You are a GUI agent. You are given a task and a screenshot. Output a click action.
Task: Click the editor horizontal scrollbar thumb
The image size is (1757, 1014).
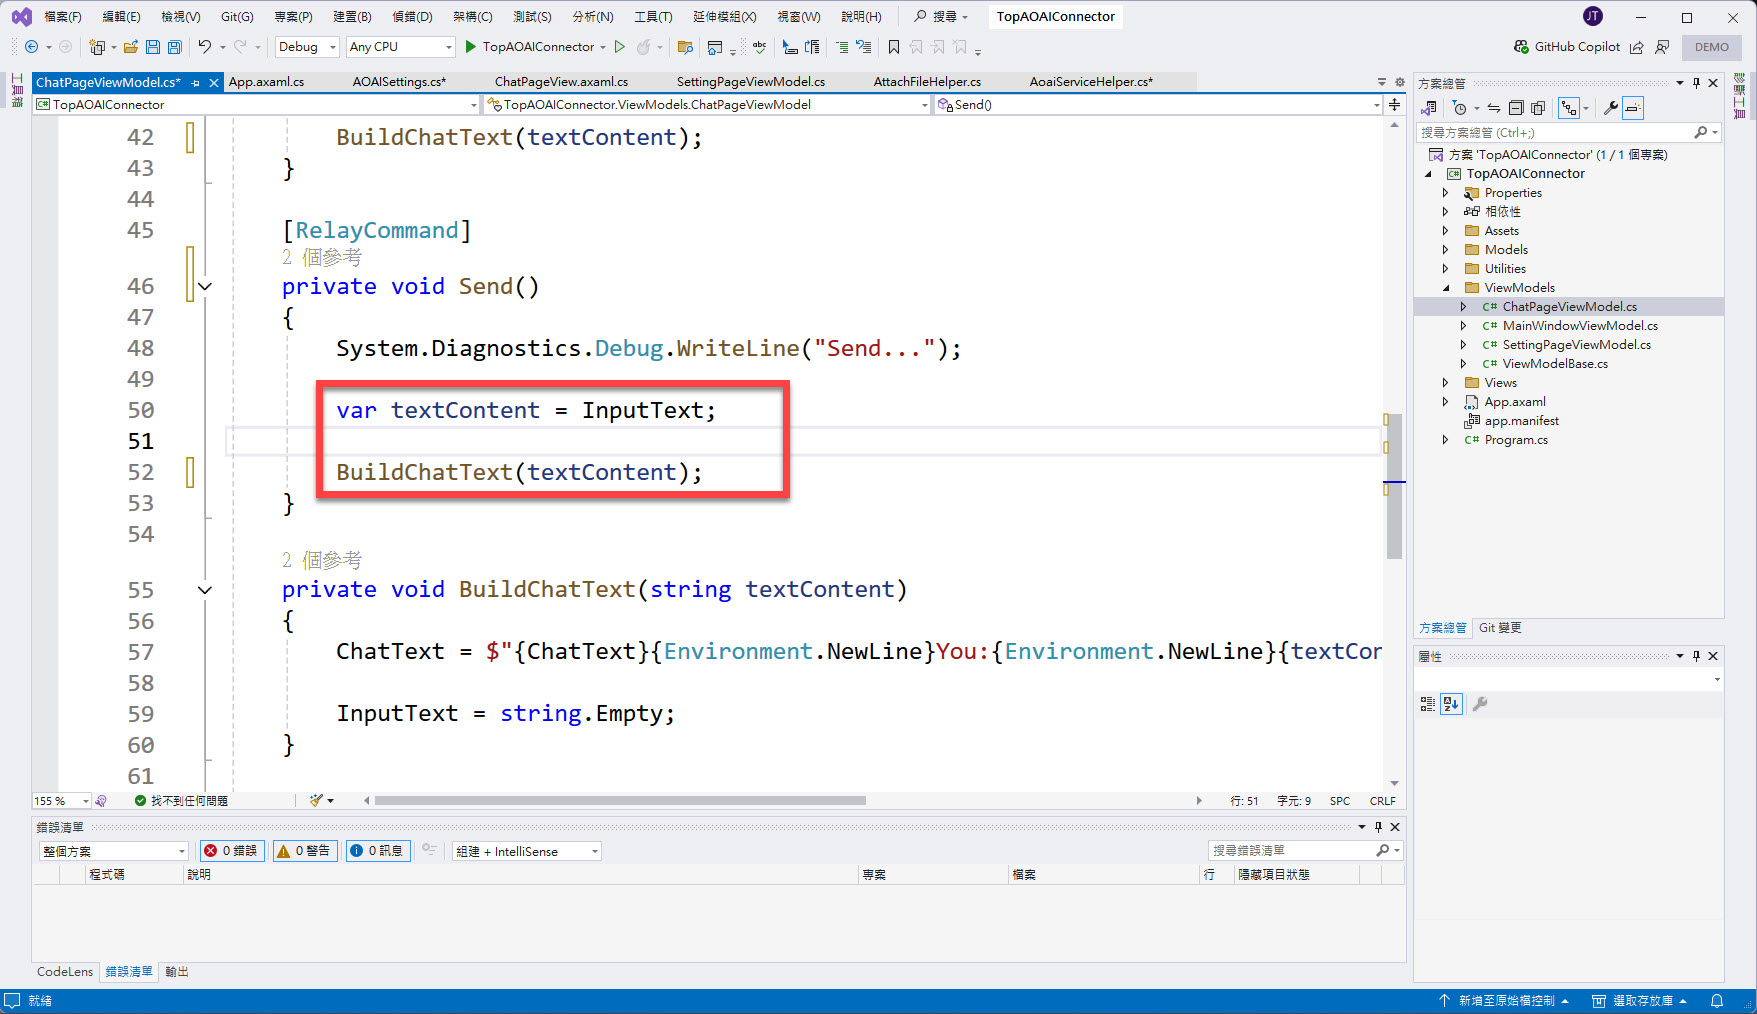click(x=620, y=801)
